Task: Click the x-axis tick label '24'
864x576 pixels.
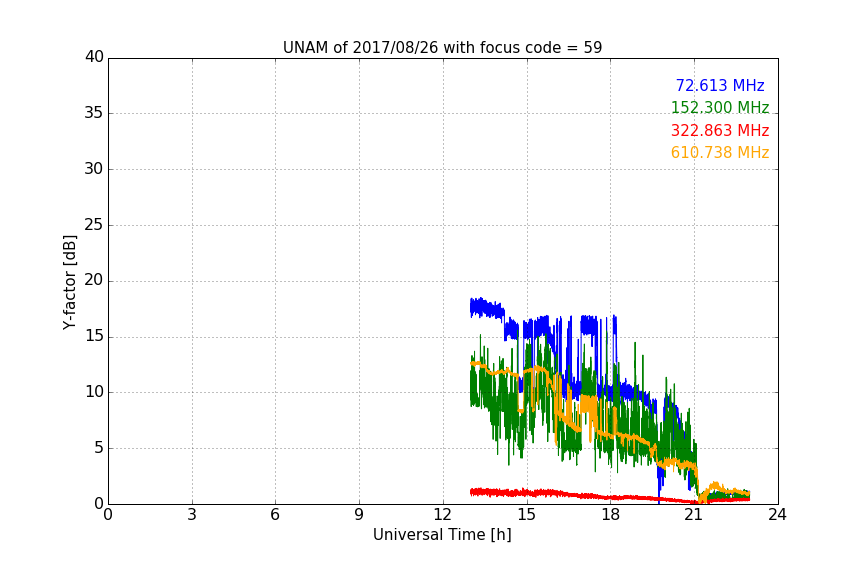Action: 777,515
